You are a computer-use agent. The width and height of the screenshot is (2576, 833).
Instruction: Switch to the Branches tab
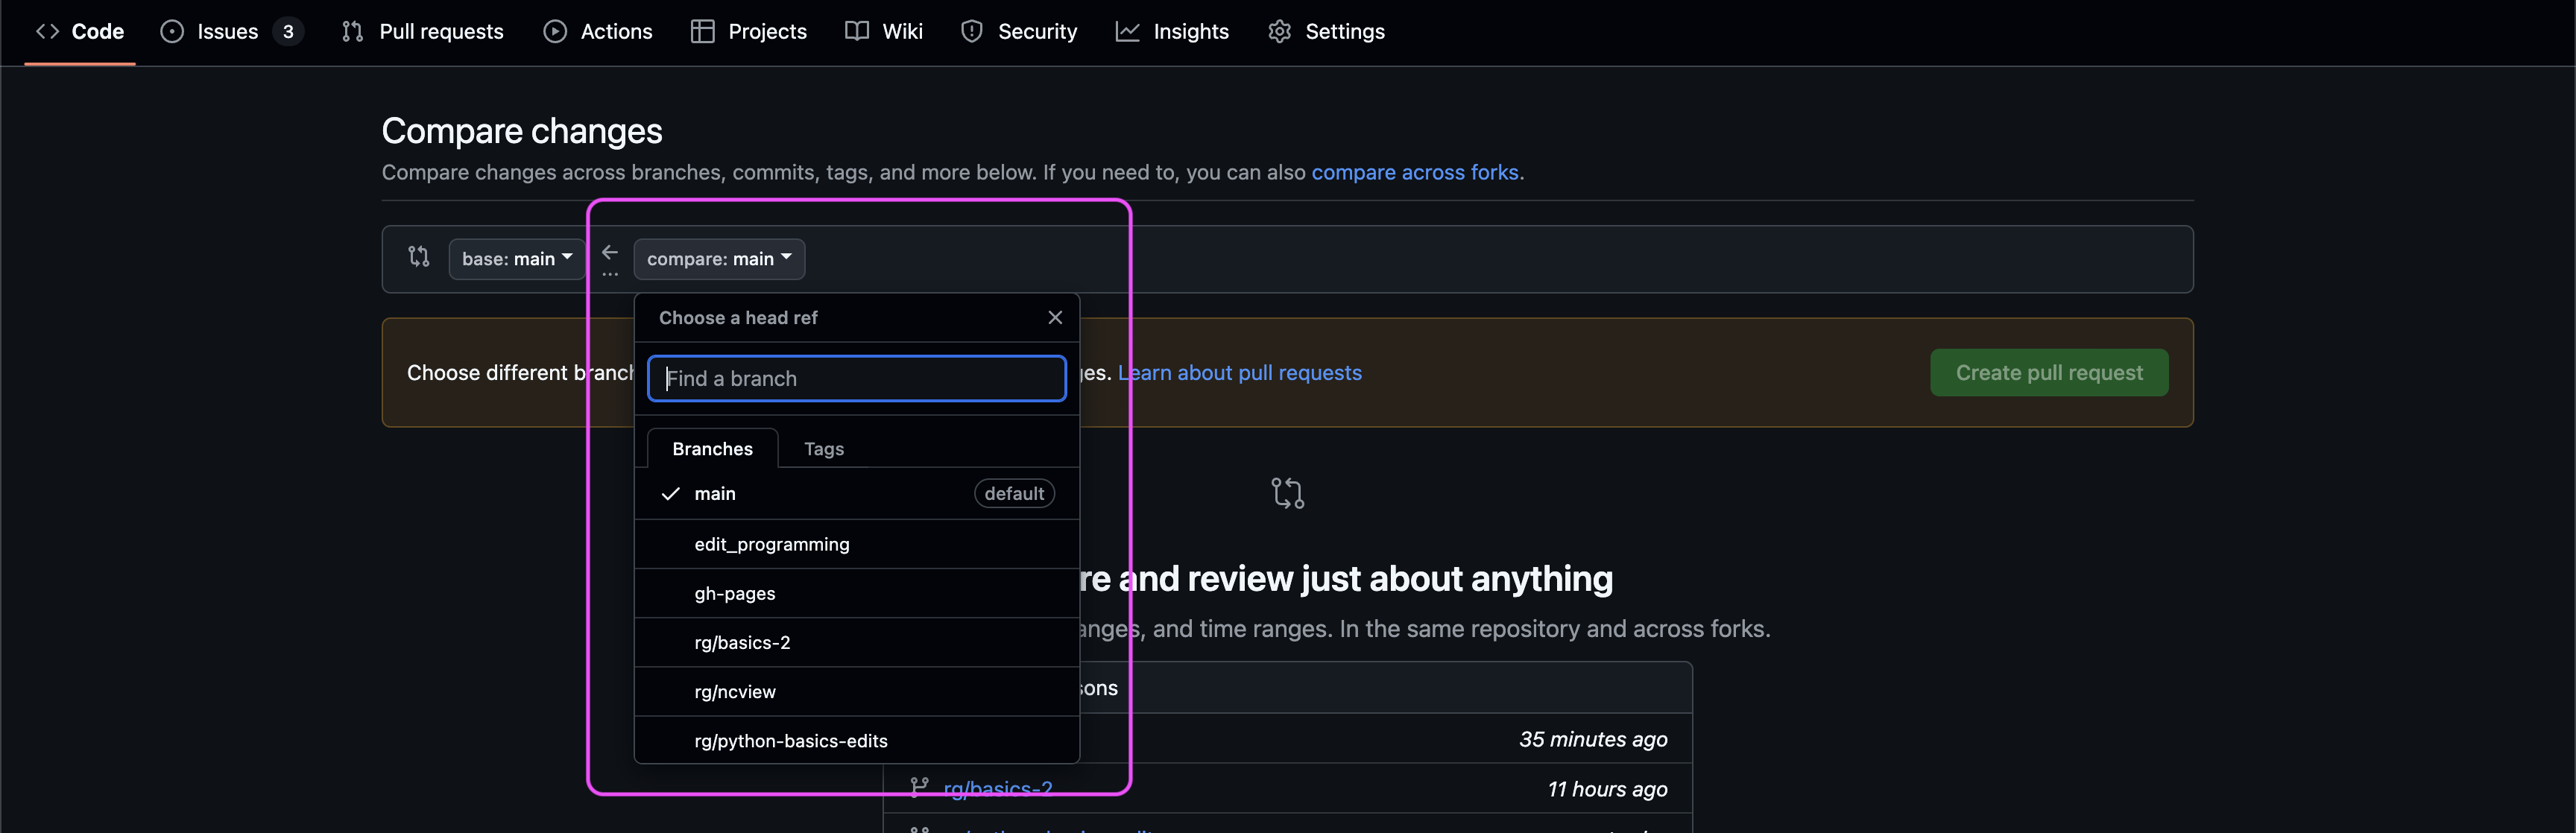(712, 449)
